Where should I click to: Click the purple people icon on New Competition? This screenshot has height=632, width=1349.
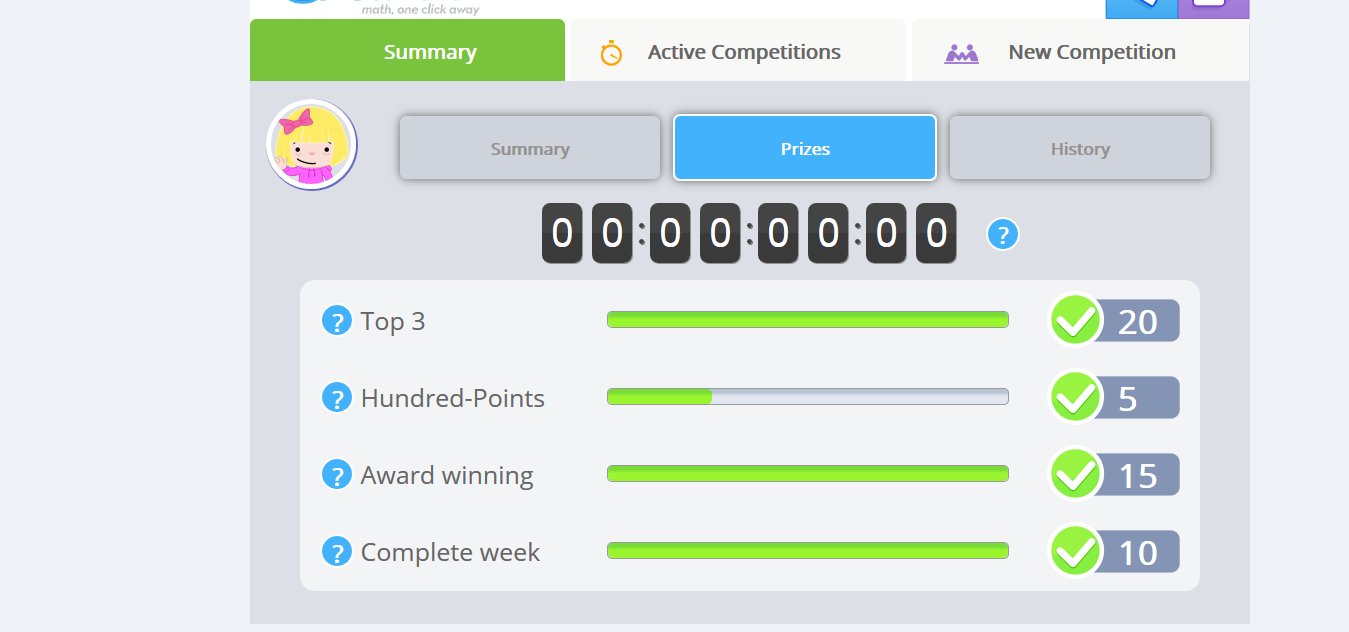pyautogui.click(x=961, y=53)
